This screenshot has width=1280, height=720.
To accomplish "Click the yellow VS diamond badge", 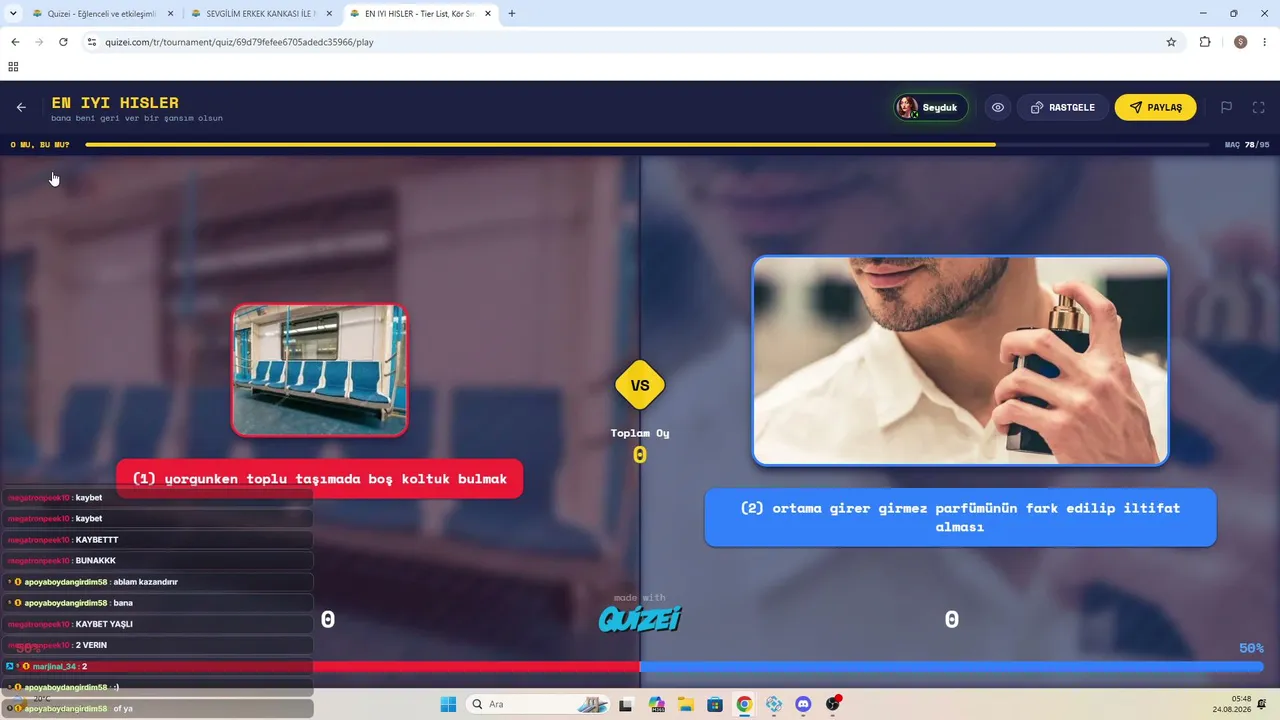I will click(x=640, y=385).
